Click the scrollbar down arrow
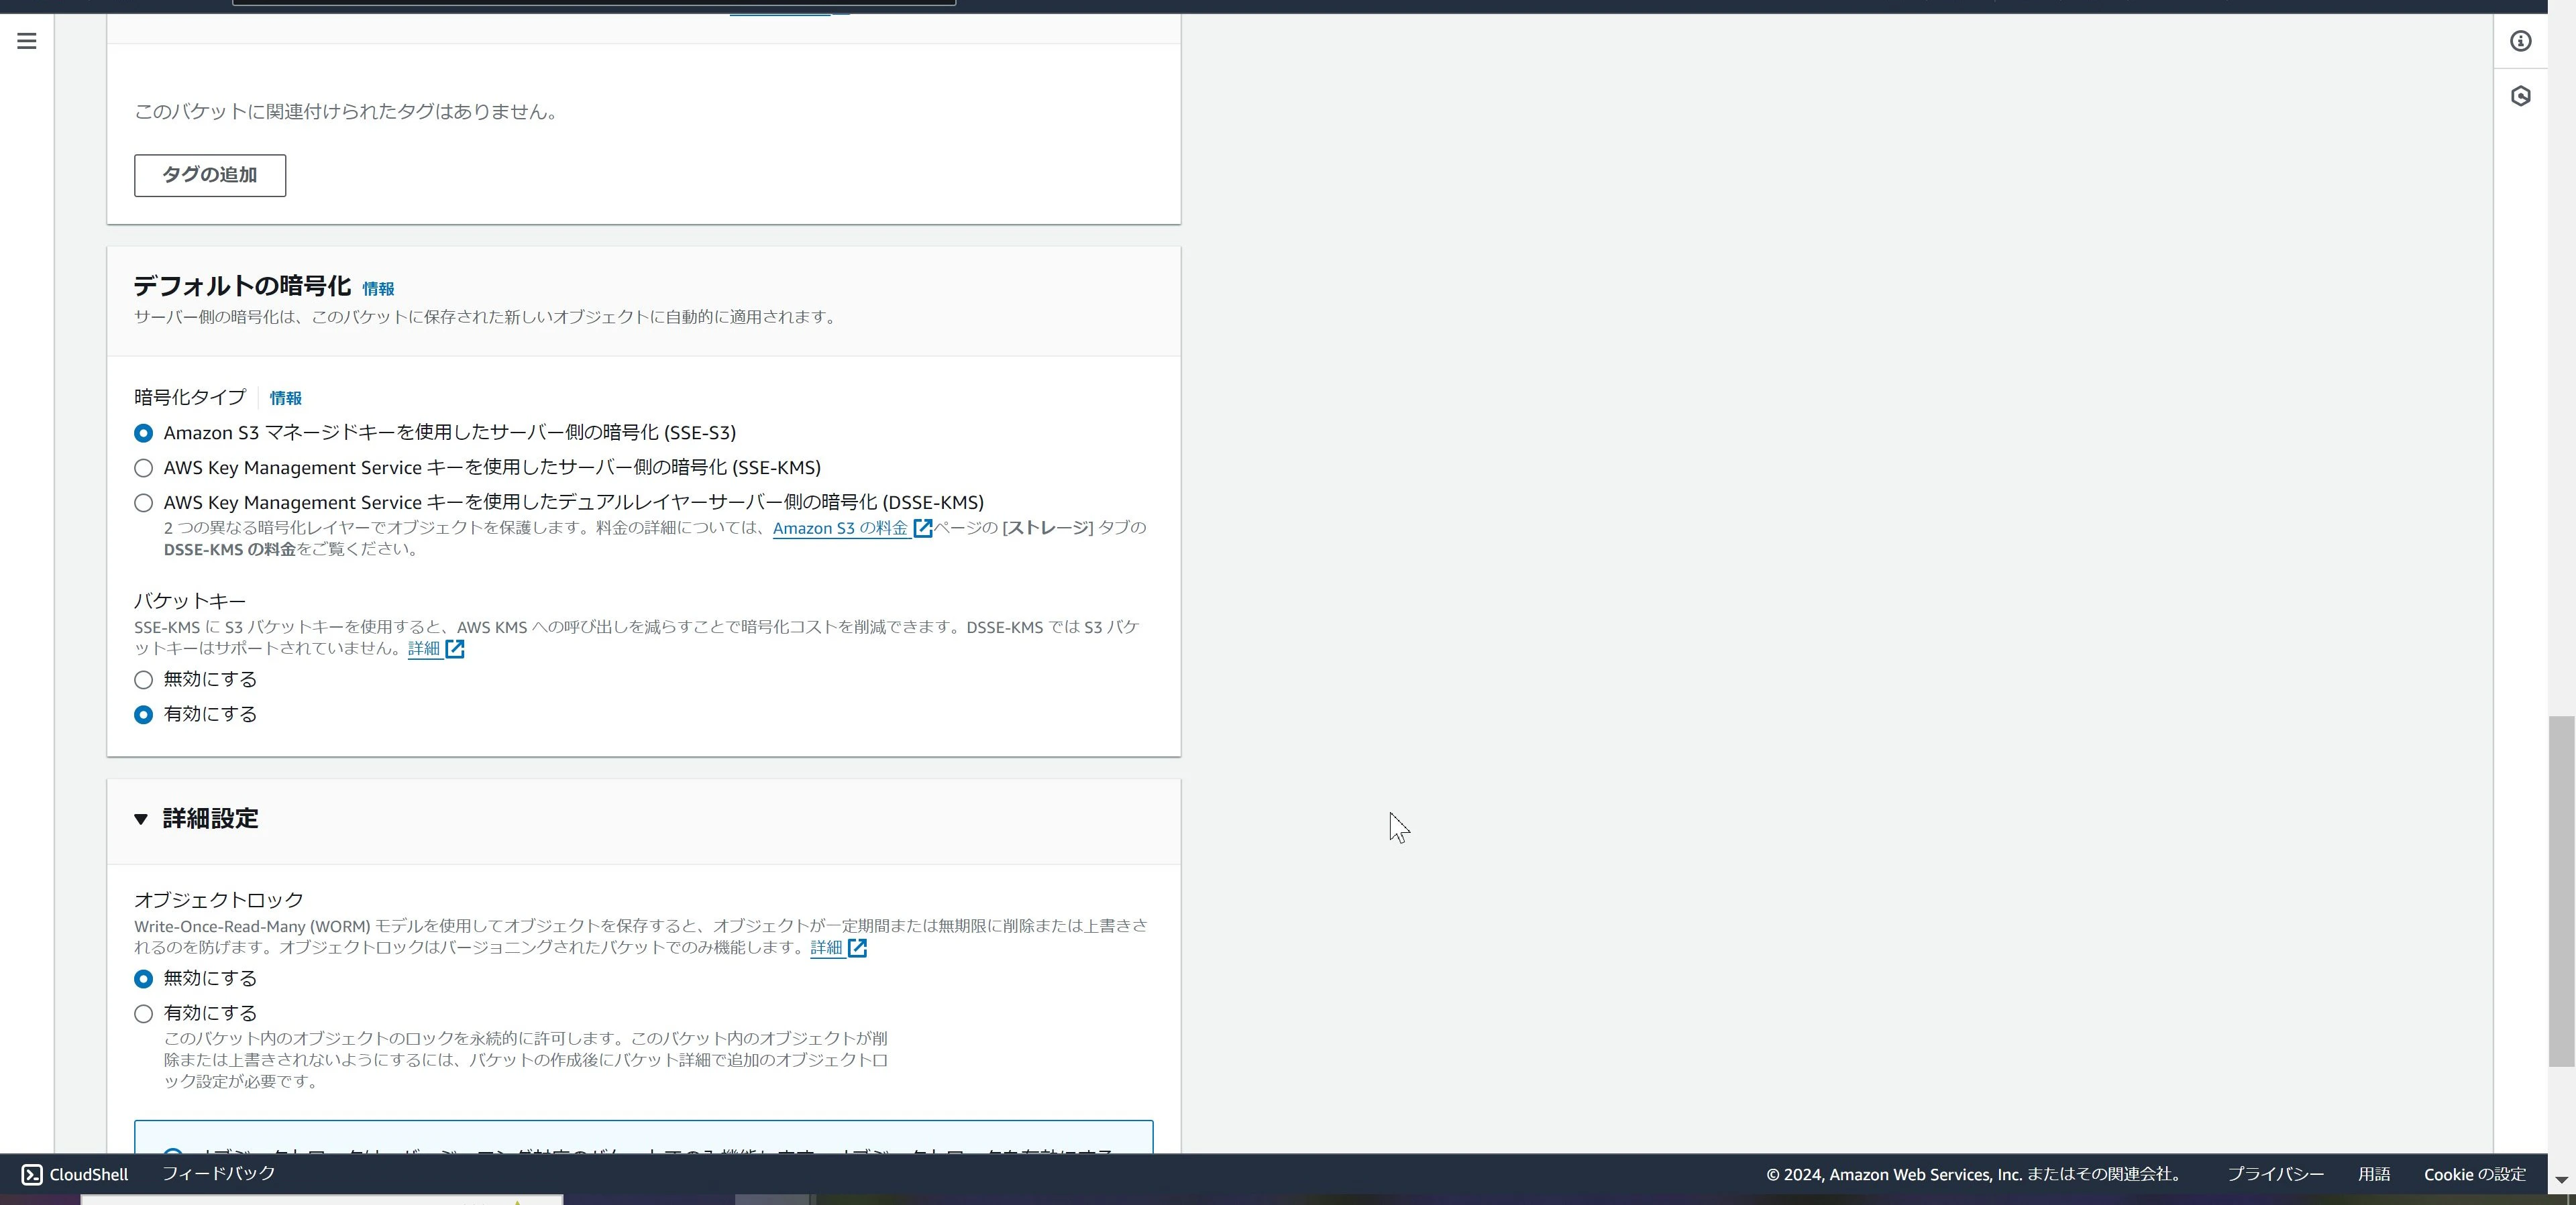 2561,1180
